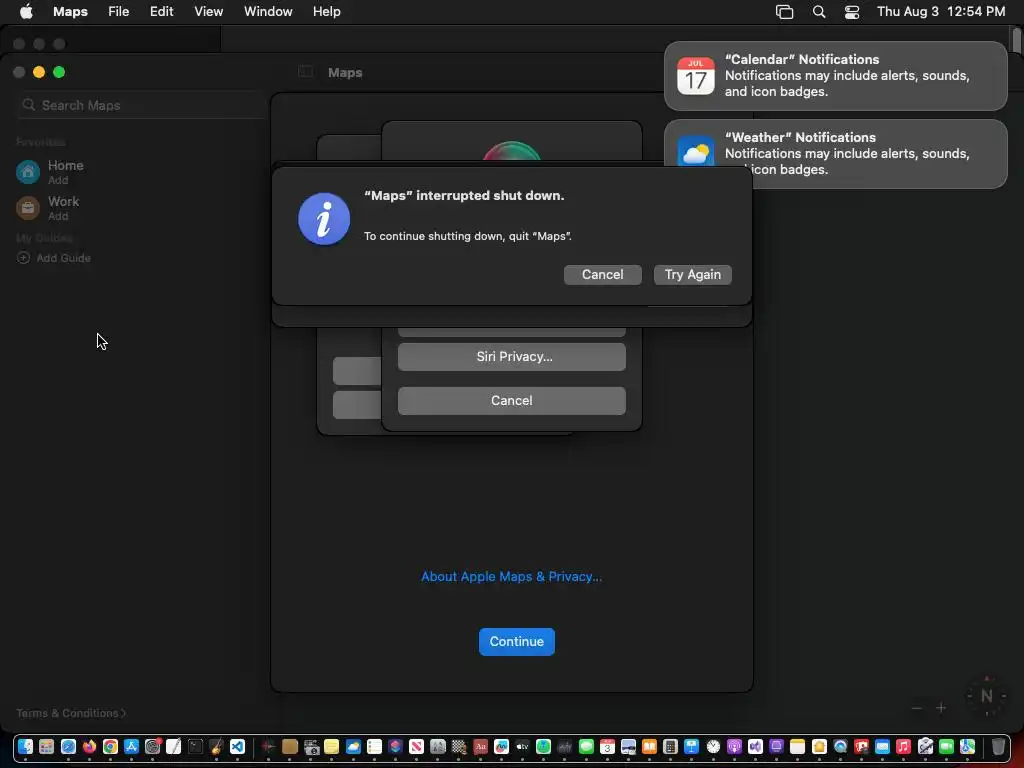Click the compass N control on the map
The height and width of the screenshot is (768, 1024).
tap(986, 696)
